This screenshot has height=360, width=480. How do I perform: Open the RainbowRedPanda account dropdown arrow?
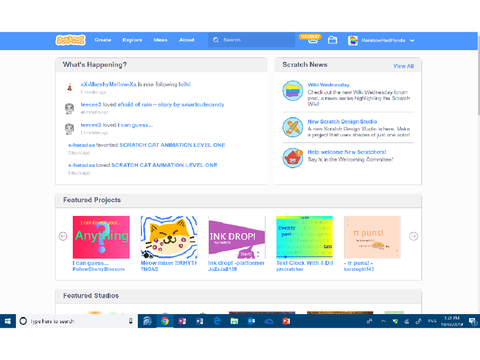pos(412,40)
